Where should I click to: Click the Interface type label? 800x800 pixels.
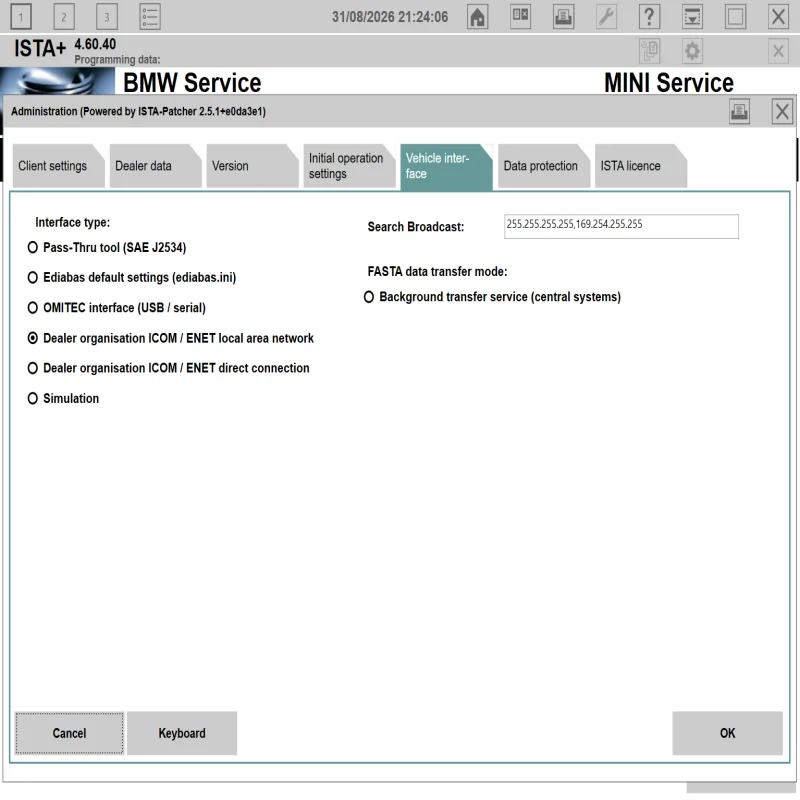[72, 222]
